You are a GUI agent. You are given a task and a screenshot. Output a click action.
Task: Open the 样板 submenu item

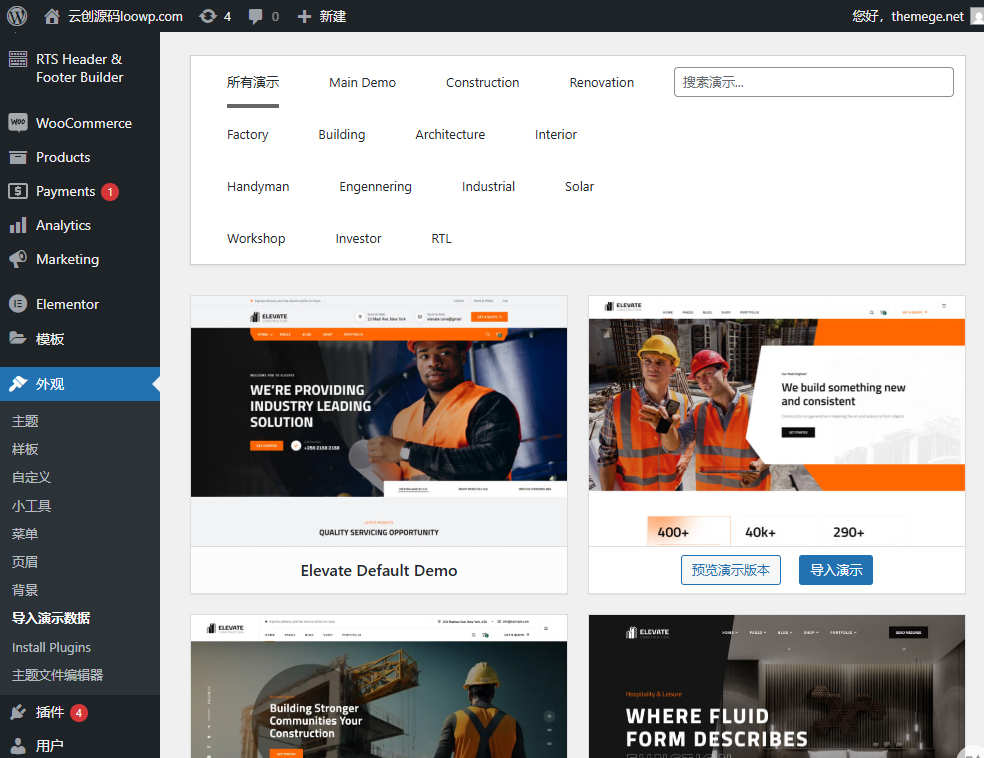tap(25, 449)
